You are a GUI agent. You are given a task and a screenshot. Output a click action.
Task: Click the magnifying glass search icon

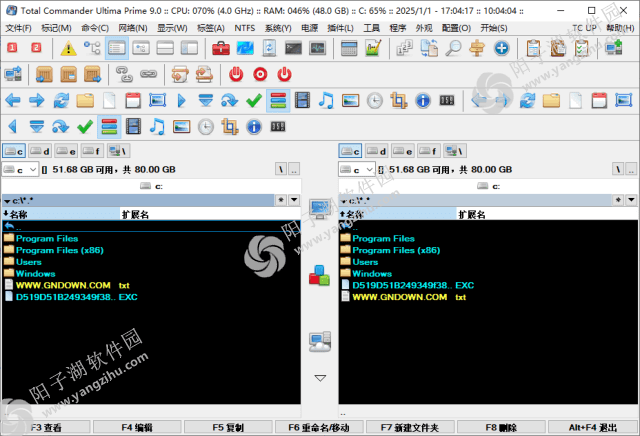click(x=453, y=48)
